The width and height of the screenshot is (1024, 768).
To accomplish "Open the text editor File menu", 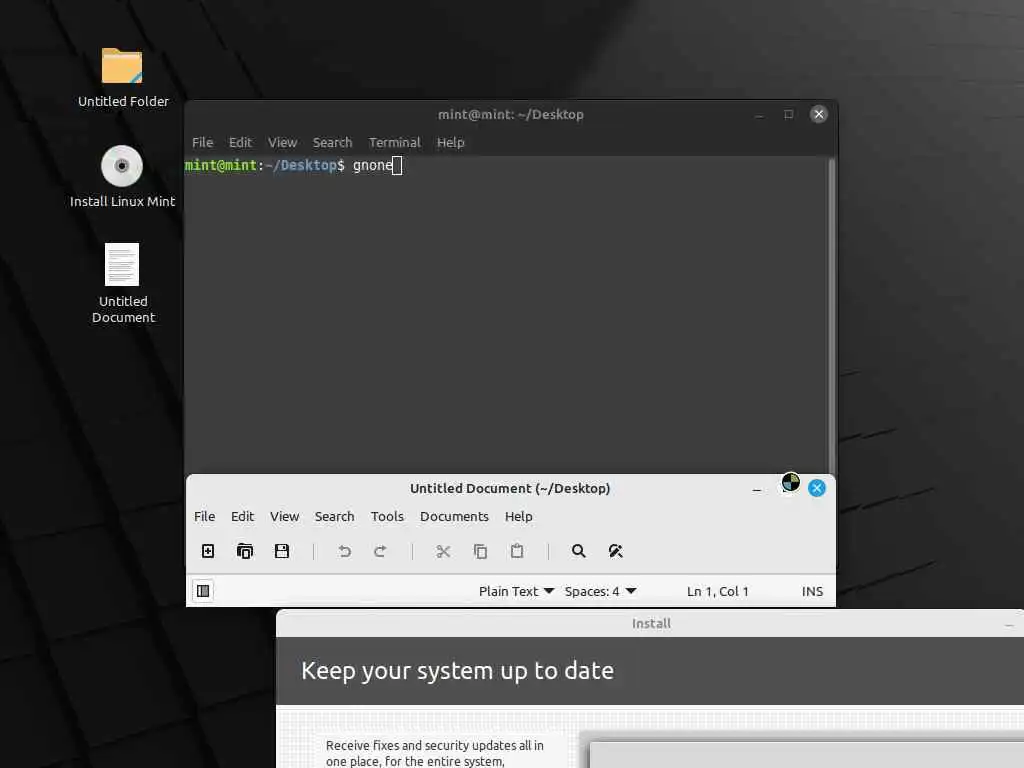I will pyautogui.click(x=204, y=517).
